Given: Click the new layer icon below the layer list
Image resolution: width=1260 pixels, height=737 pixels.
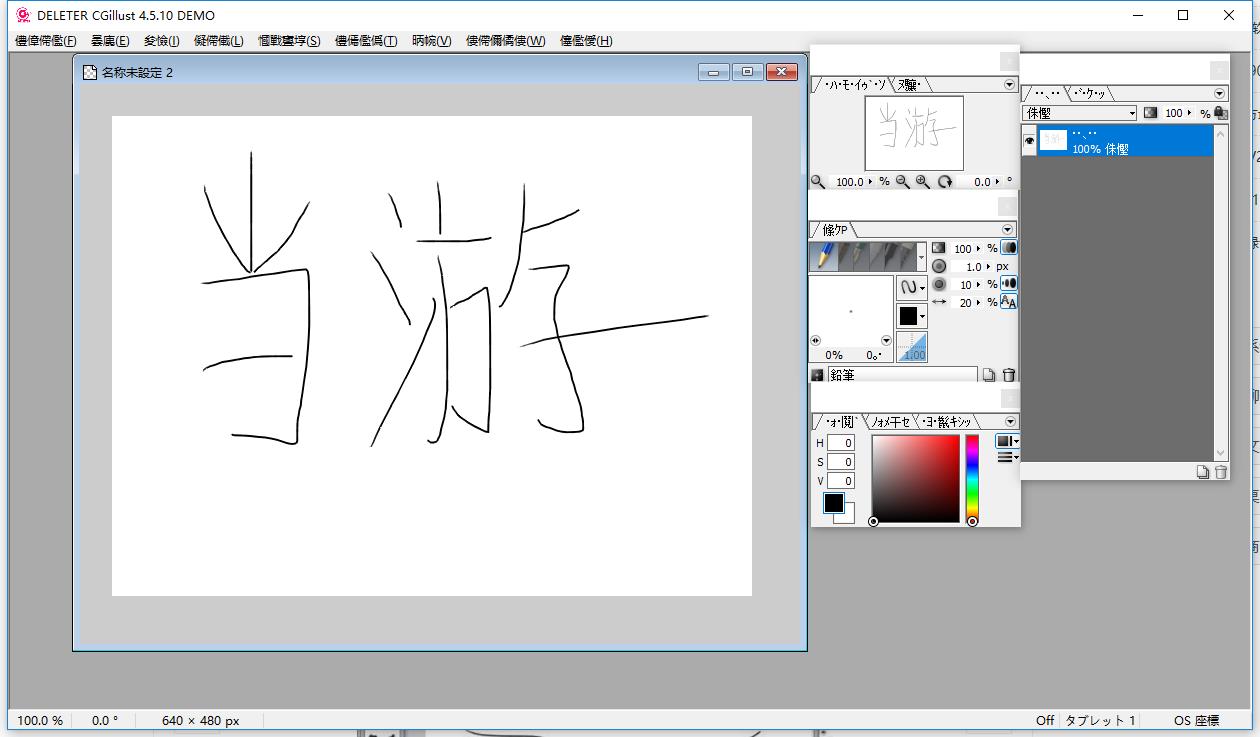Looking at the screenshot, I should pos(1203,472).
